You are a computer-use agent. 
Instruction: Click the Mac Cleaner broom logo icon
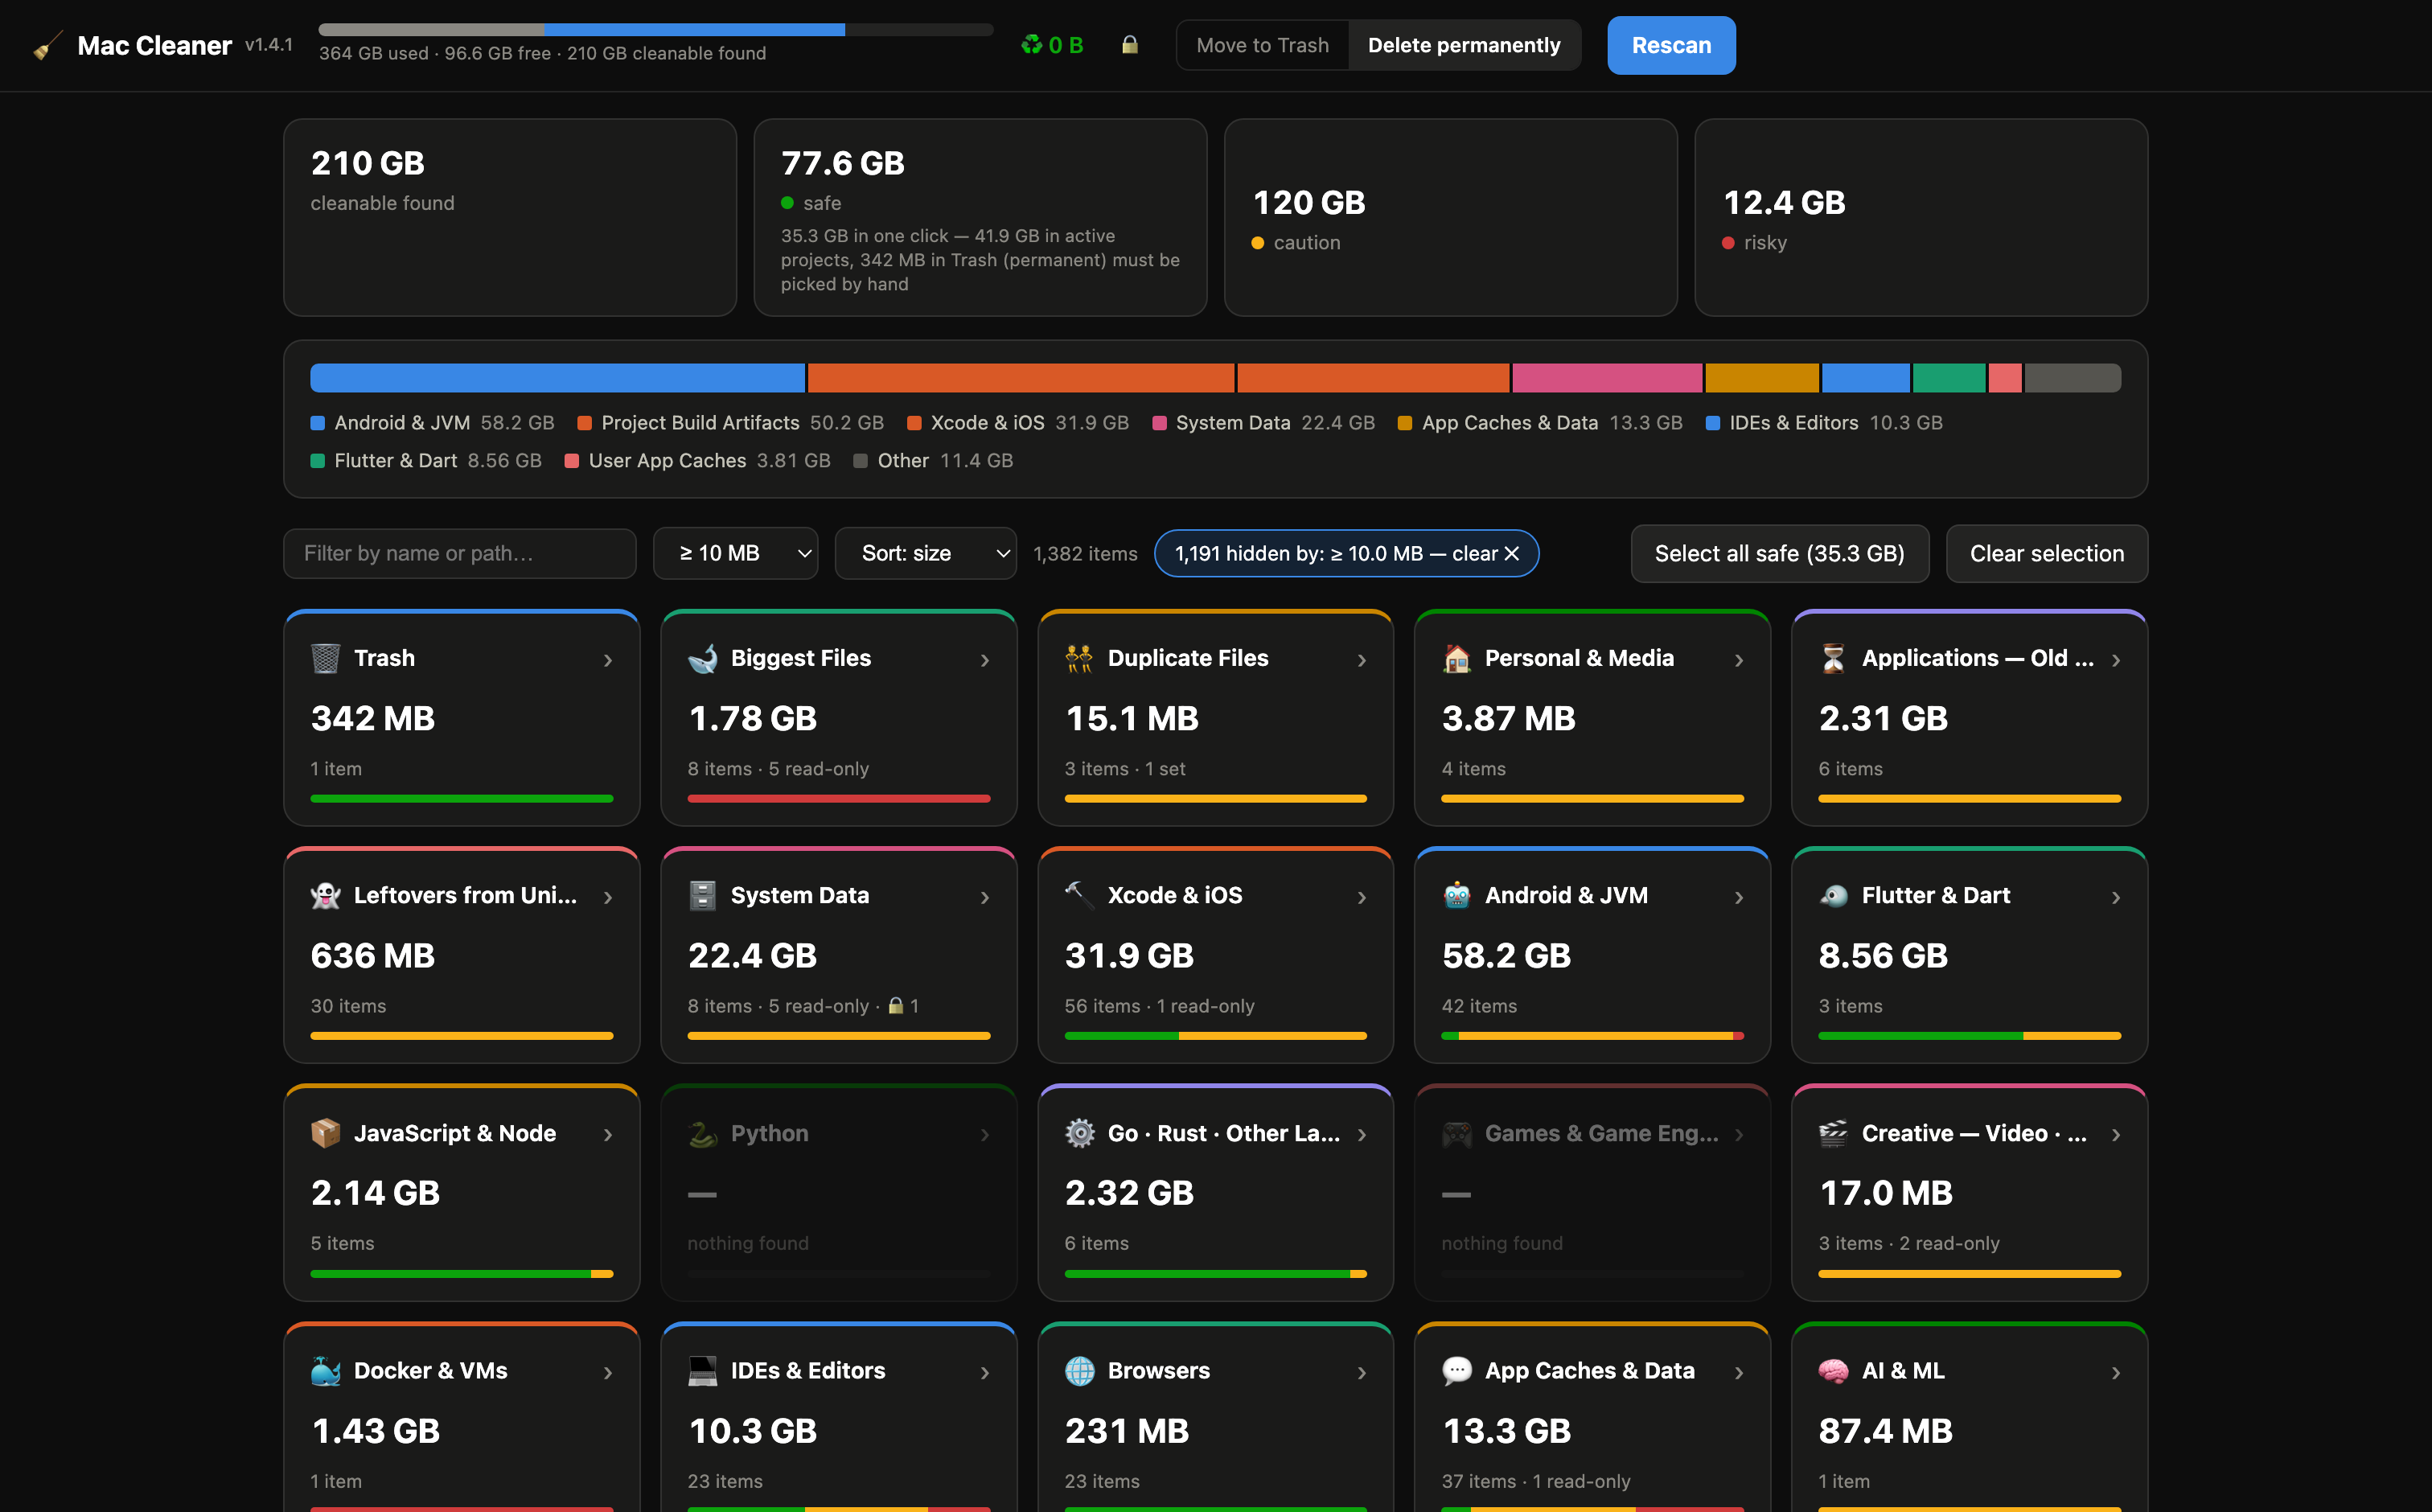click(x=47, y=46)
